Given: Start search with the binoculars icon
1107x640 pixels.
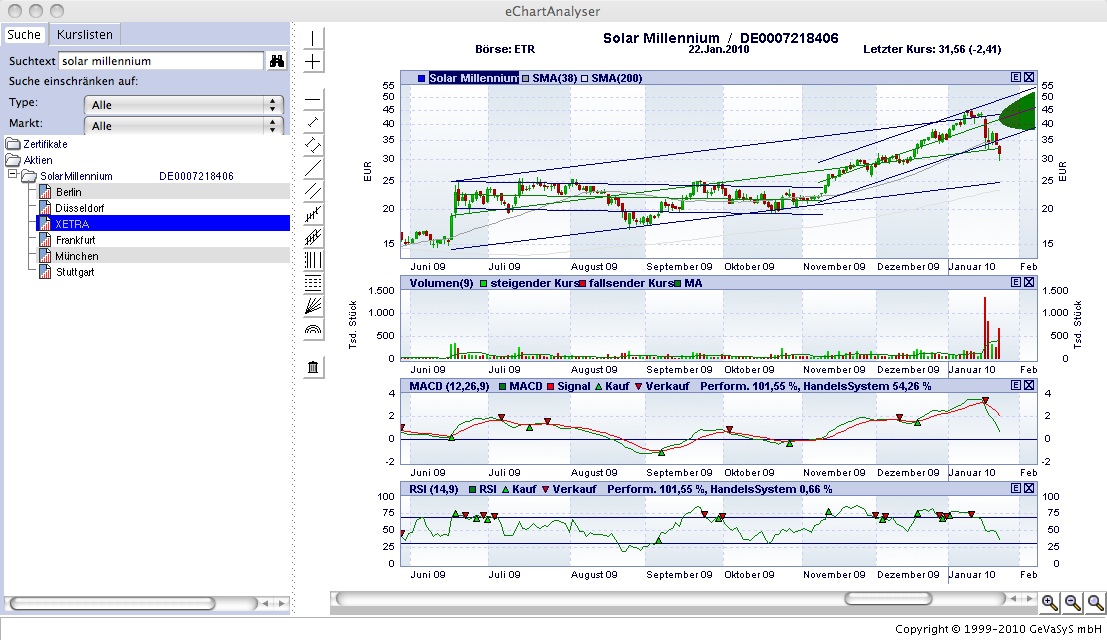Looking at the screenshot, I should 276,60.
